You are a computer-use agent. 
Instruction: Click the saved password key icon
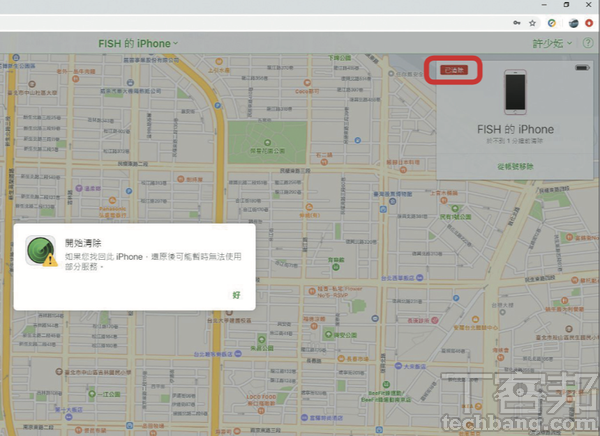point(517,23)
